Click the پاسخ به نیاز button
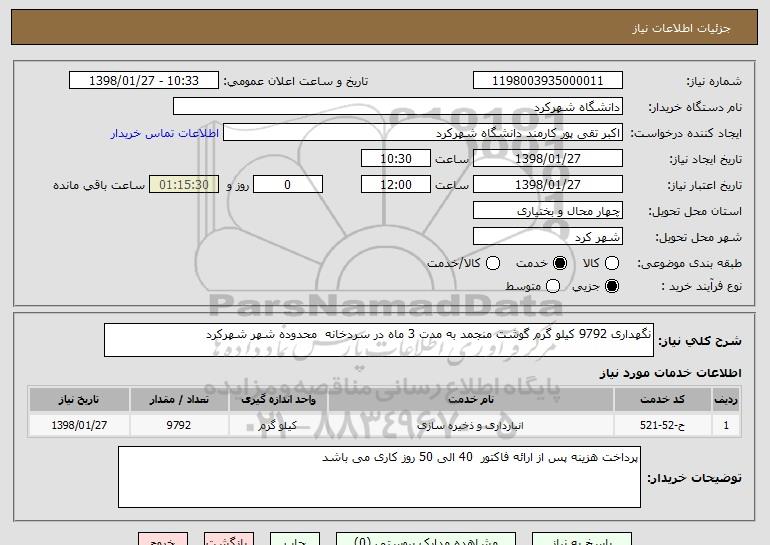Image resolution: width=770 pixels, height=545 pixels. click(582, 539)
